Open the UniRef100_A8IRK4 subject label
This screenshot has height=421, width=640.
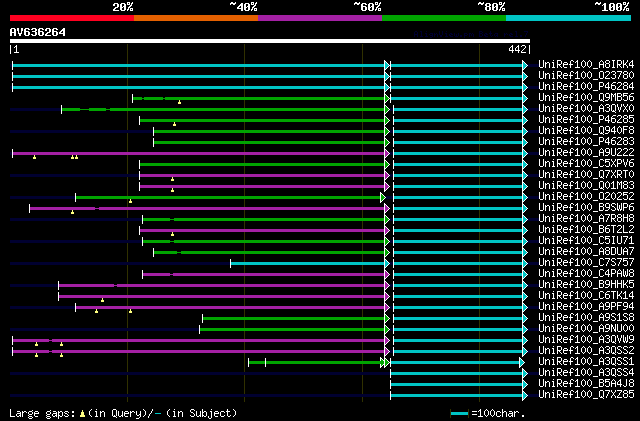586,65
